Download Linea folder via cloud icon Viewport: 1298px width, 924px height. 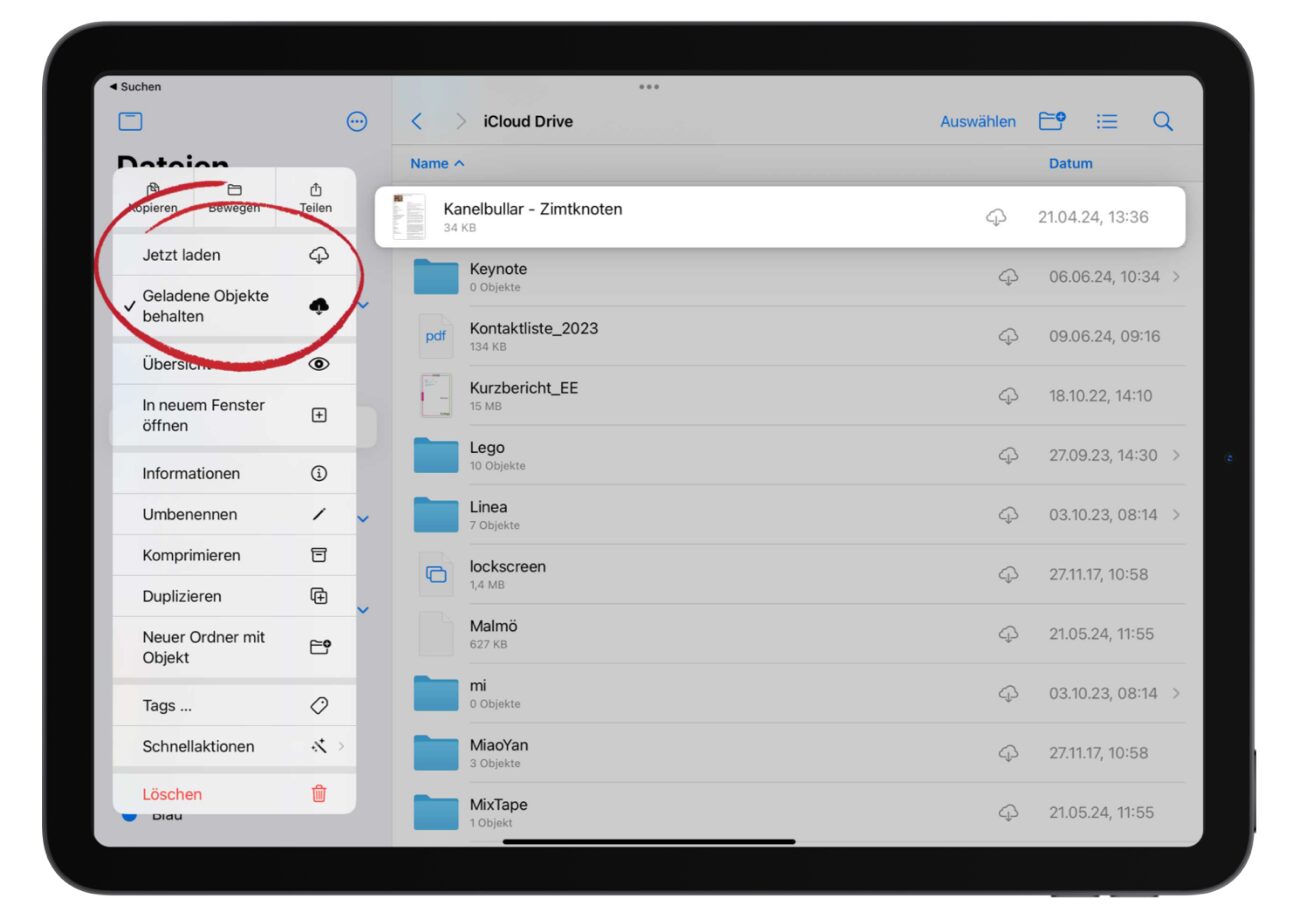coord(1009,515)
